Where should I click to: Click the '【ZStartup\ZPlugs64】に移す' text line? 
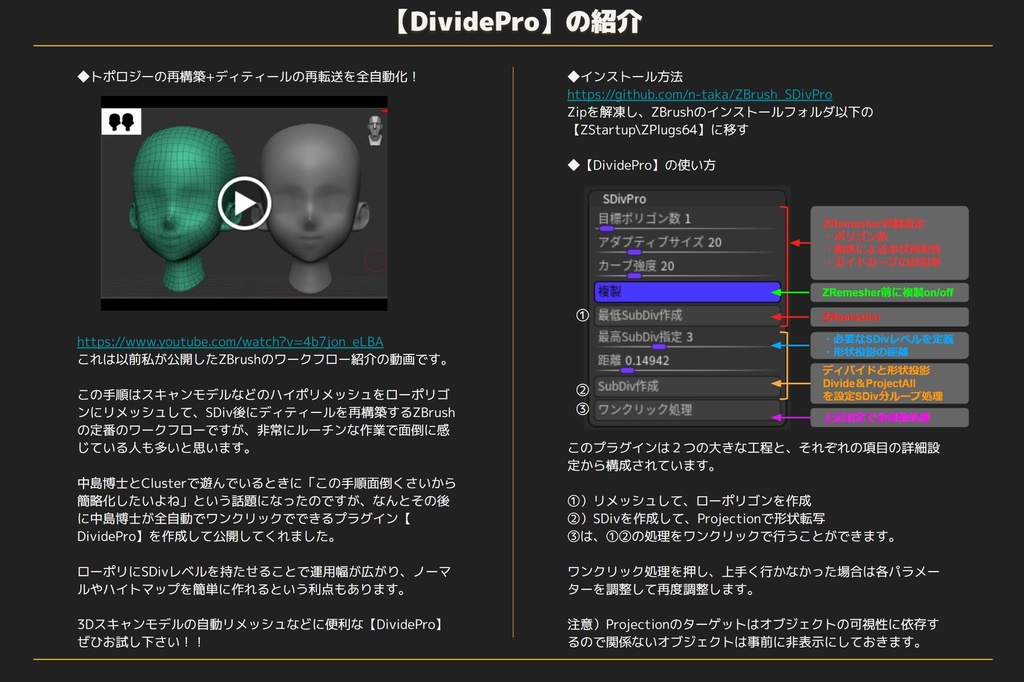pyautogui.click(x=658, y=129)
